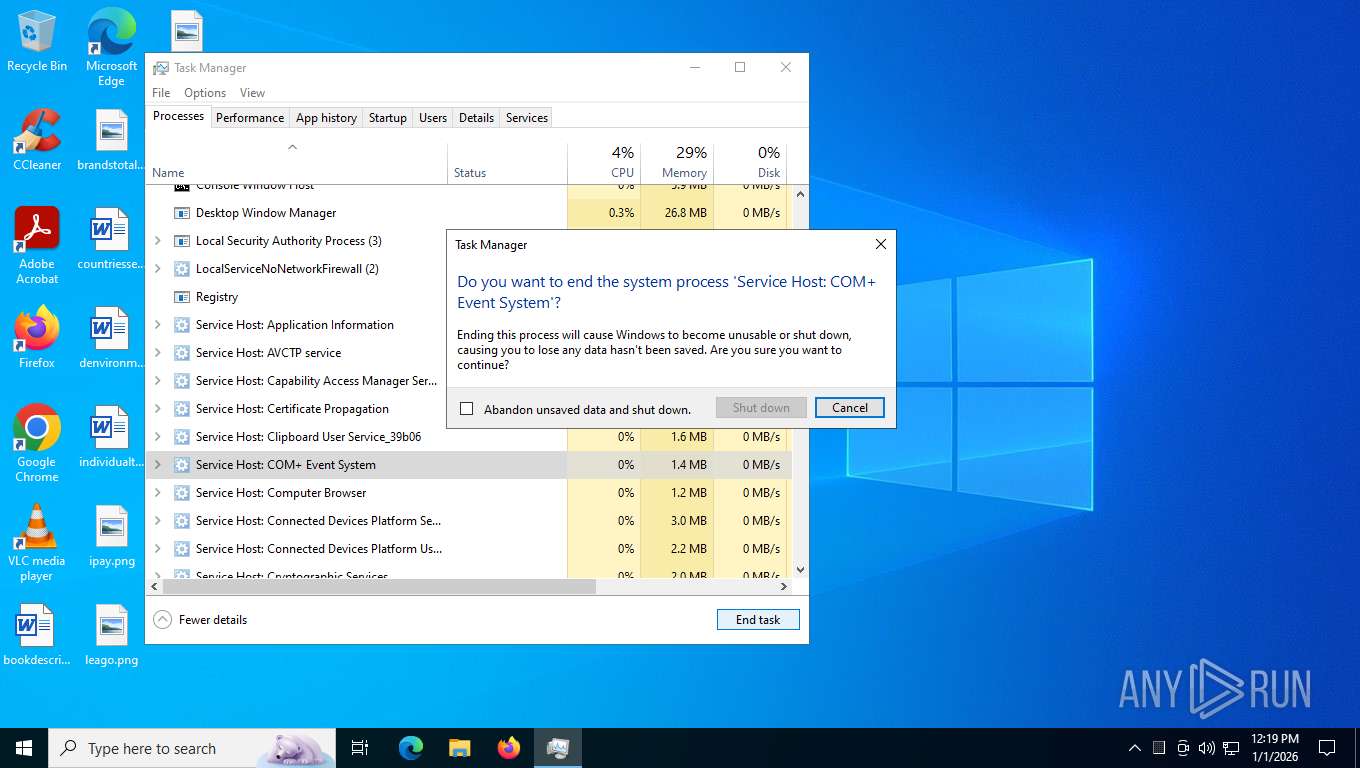This screenshot has height=768, width=1360.
Task: Select CCleaner desktop shortcut
Action: coord(37,140)
